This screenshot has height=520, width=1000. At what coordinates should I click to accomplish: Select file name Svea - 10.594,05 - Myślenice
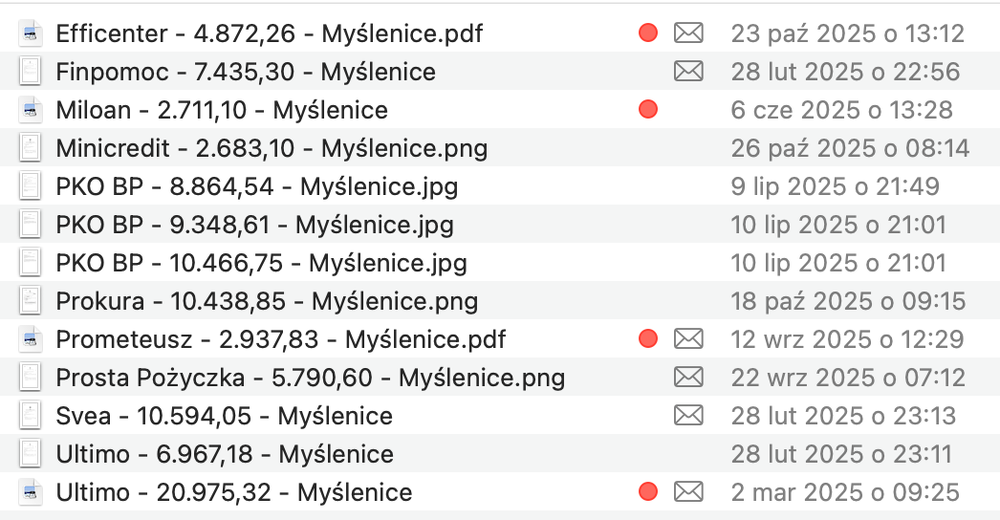click(x=224, y=417)
